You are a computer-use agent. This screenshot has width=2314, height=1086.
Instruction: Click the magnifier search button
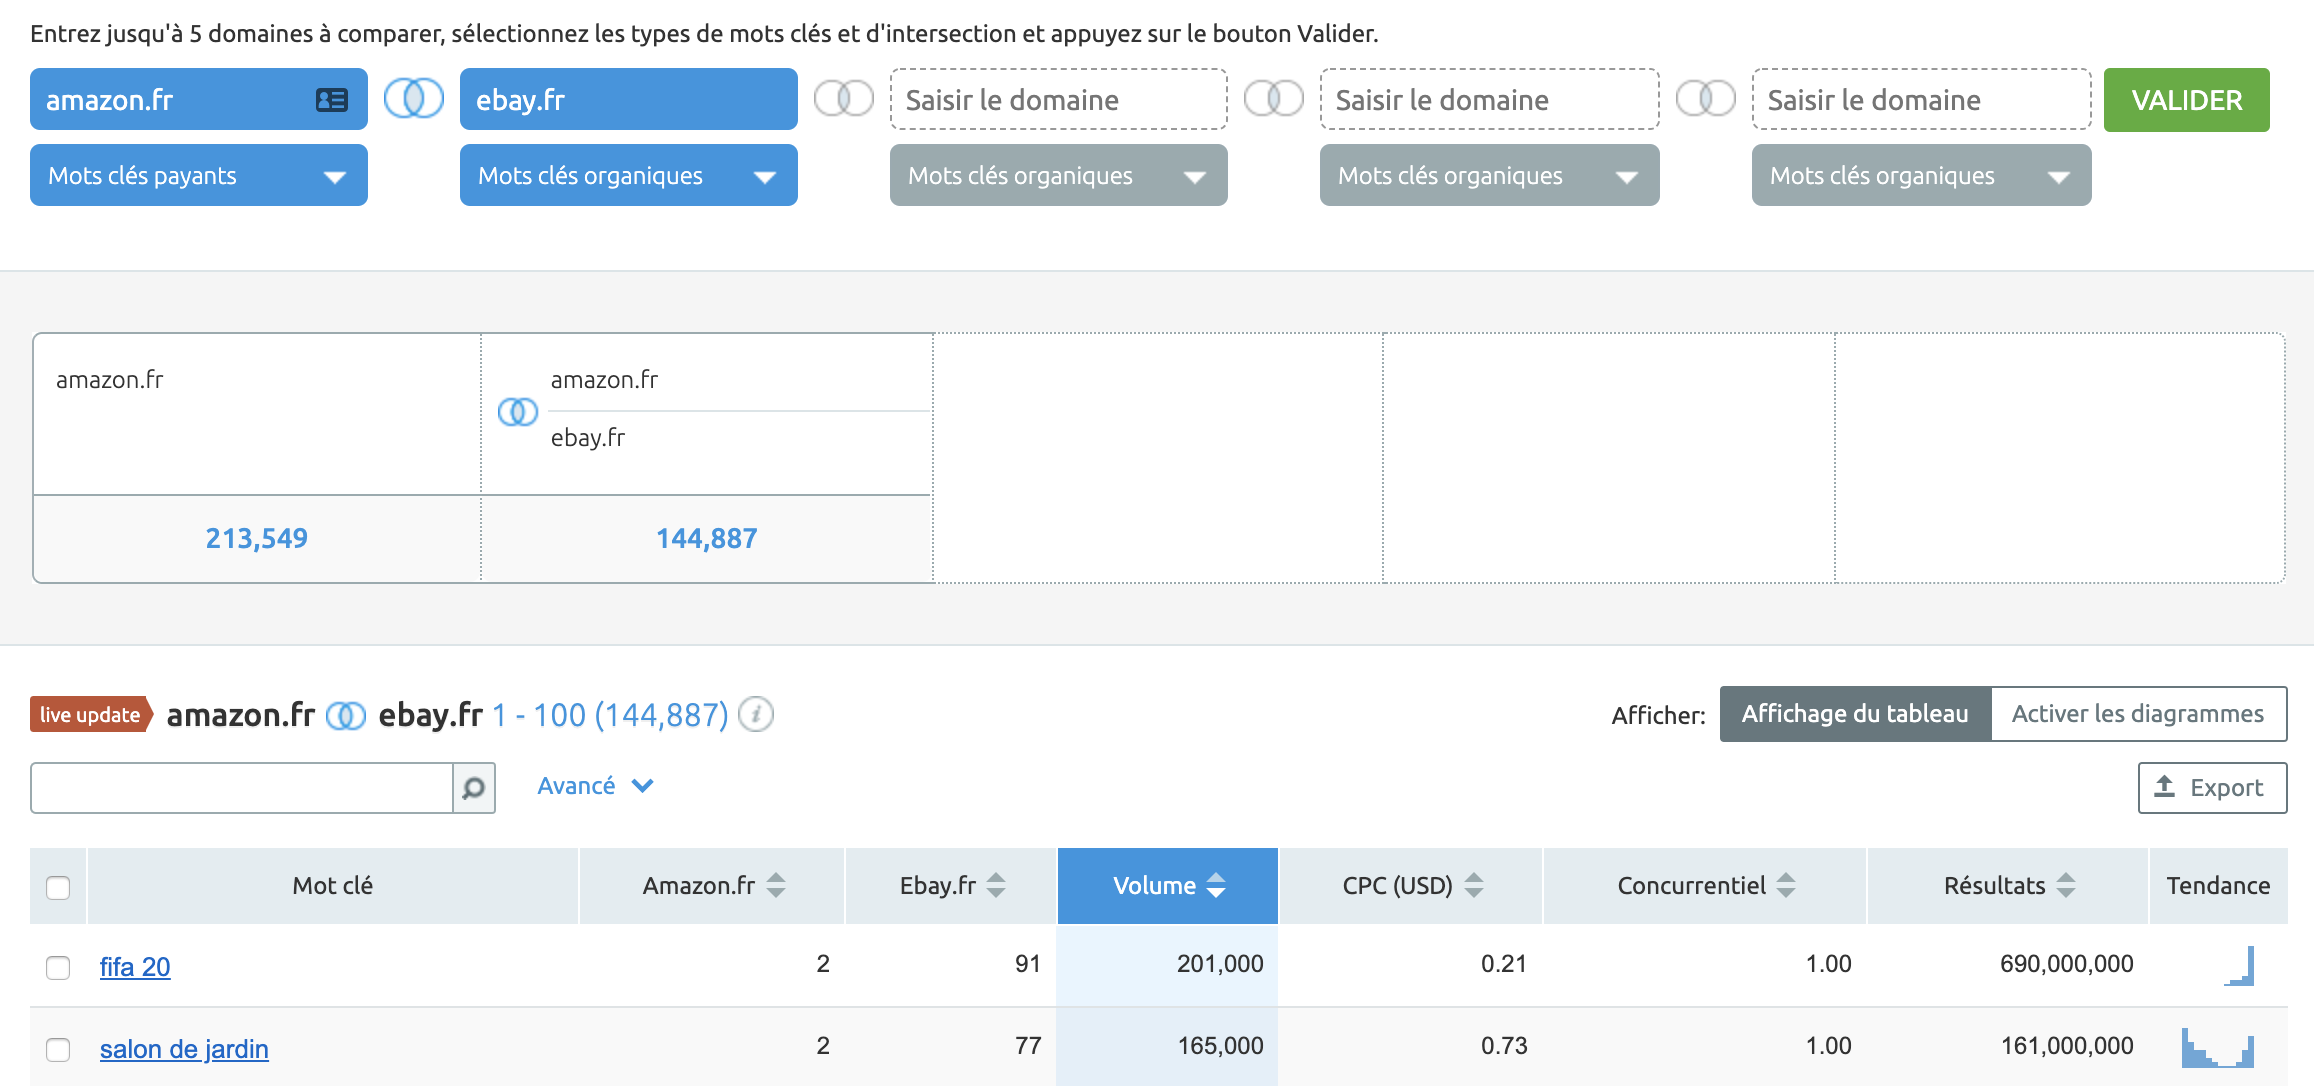(x=474, y=788)
